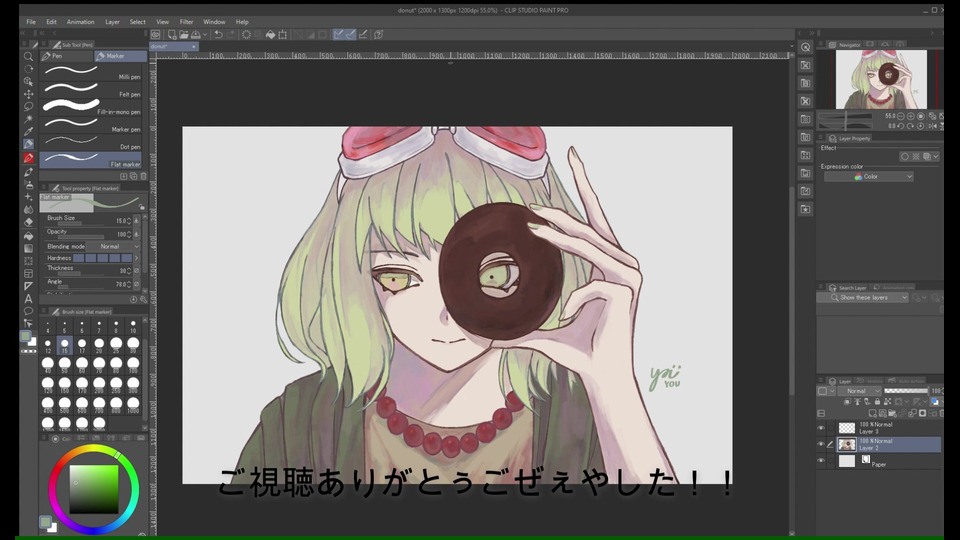Click the Fill icon in command bar
This screenshot has width=960, height=540.
[270, 35]
